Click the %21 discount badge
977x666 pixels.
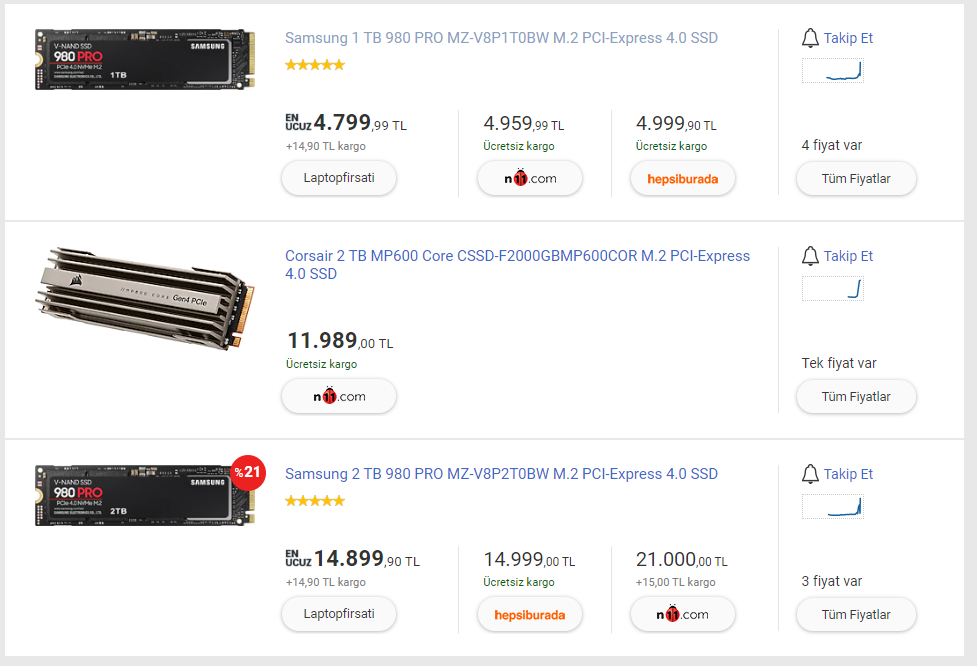[x=247, y=472]
